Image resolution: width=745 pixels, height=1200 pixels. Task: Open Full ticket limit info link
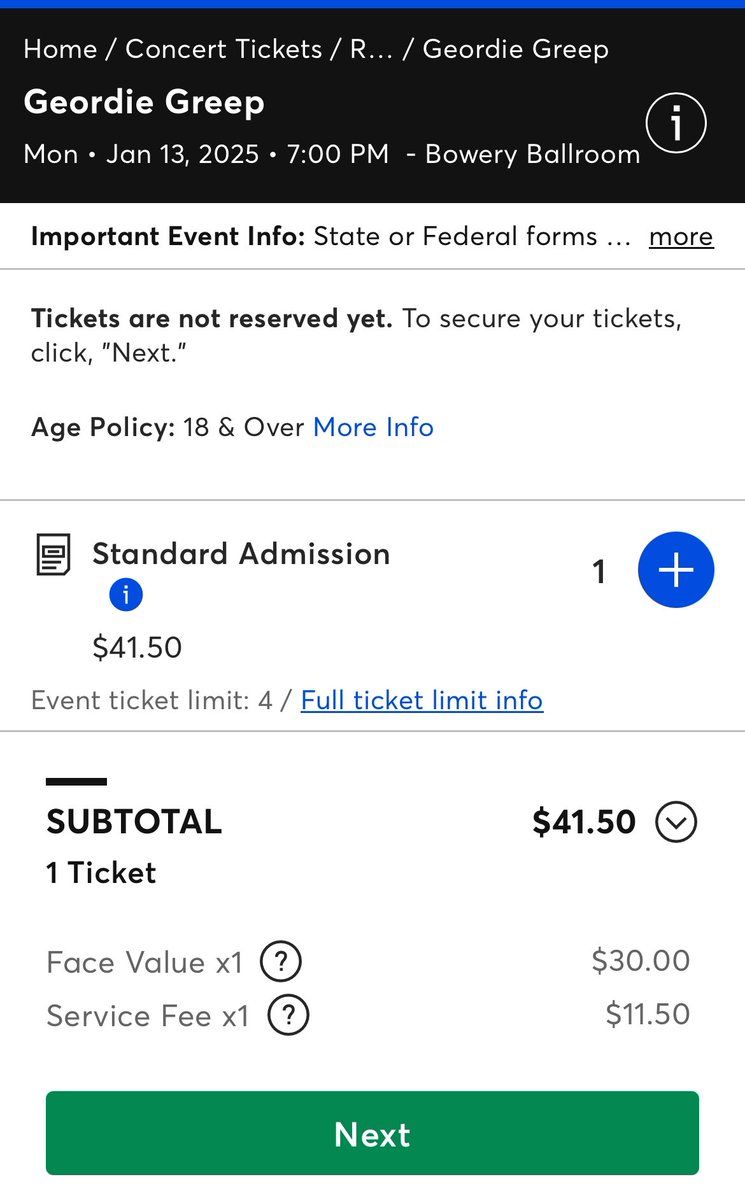click(422, 700)
